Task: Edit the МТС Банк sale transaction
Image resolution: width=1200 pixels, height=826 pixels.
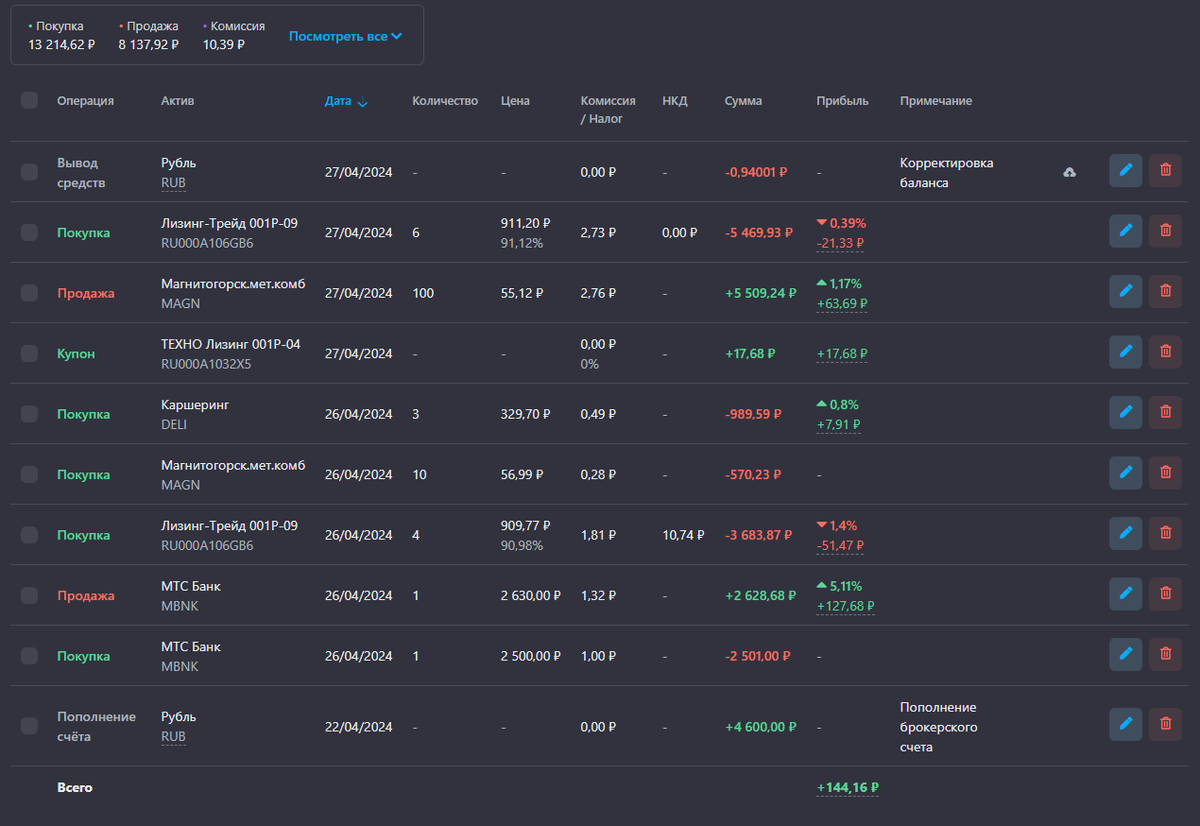Action: point(1125,594)
